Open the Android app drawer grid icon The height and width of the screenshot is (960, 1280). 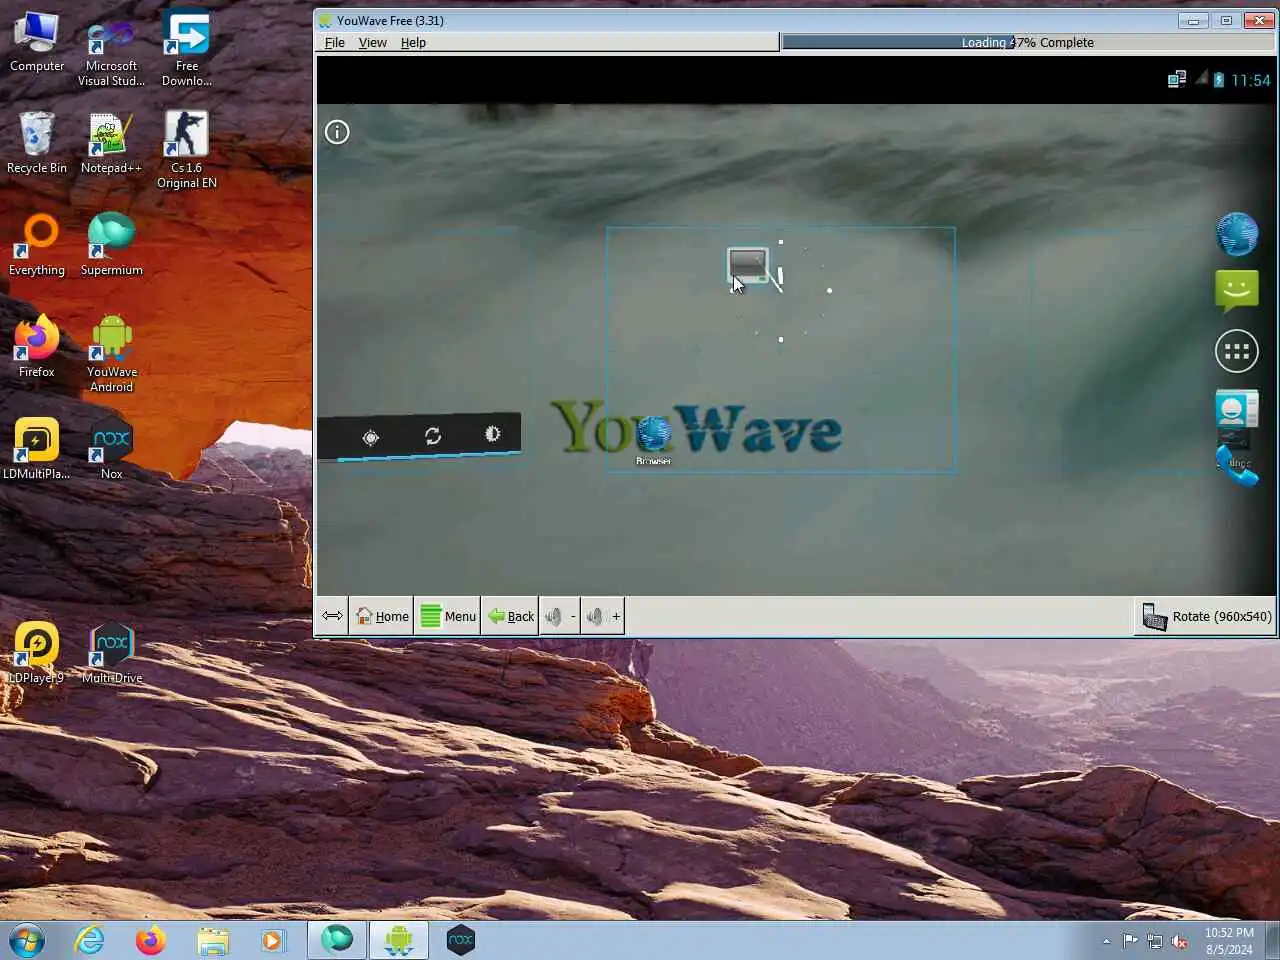click(1236, 351)
